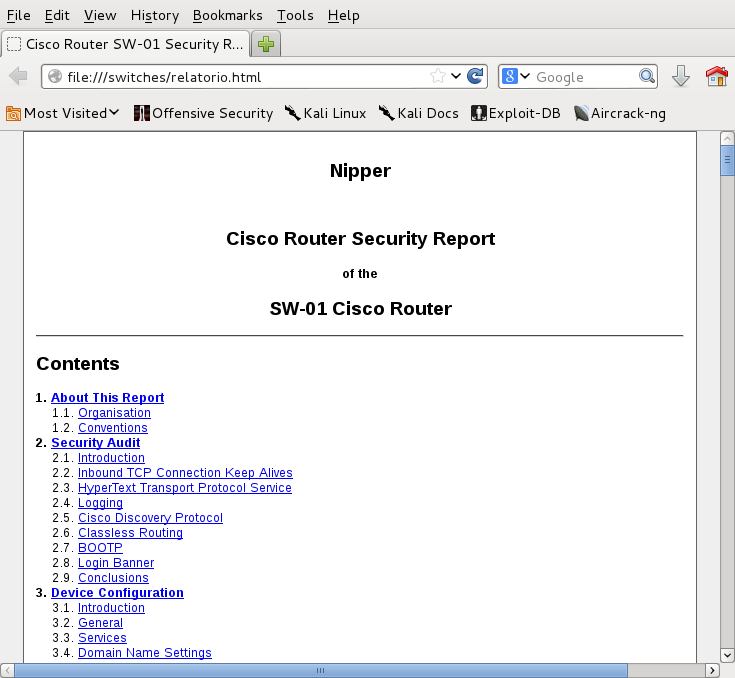This screenshot has height=678, width=735.
Task: Open a new tab with the green plus
Action: [266, 44]
